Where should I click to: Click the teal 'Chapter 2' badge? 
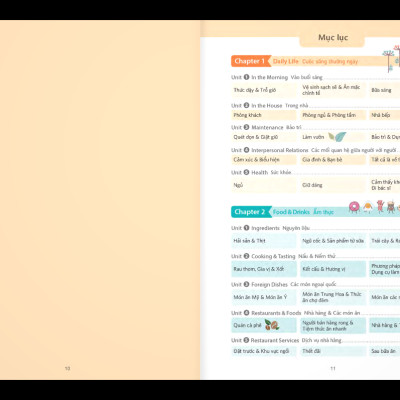(x=250, y=212)
